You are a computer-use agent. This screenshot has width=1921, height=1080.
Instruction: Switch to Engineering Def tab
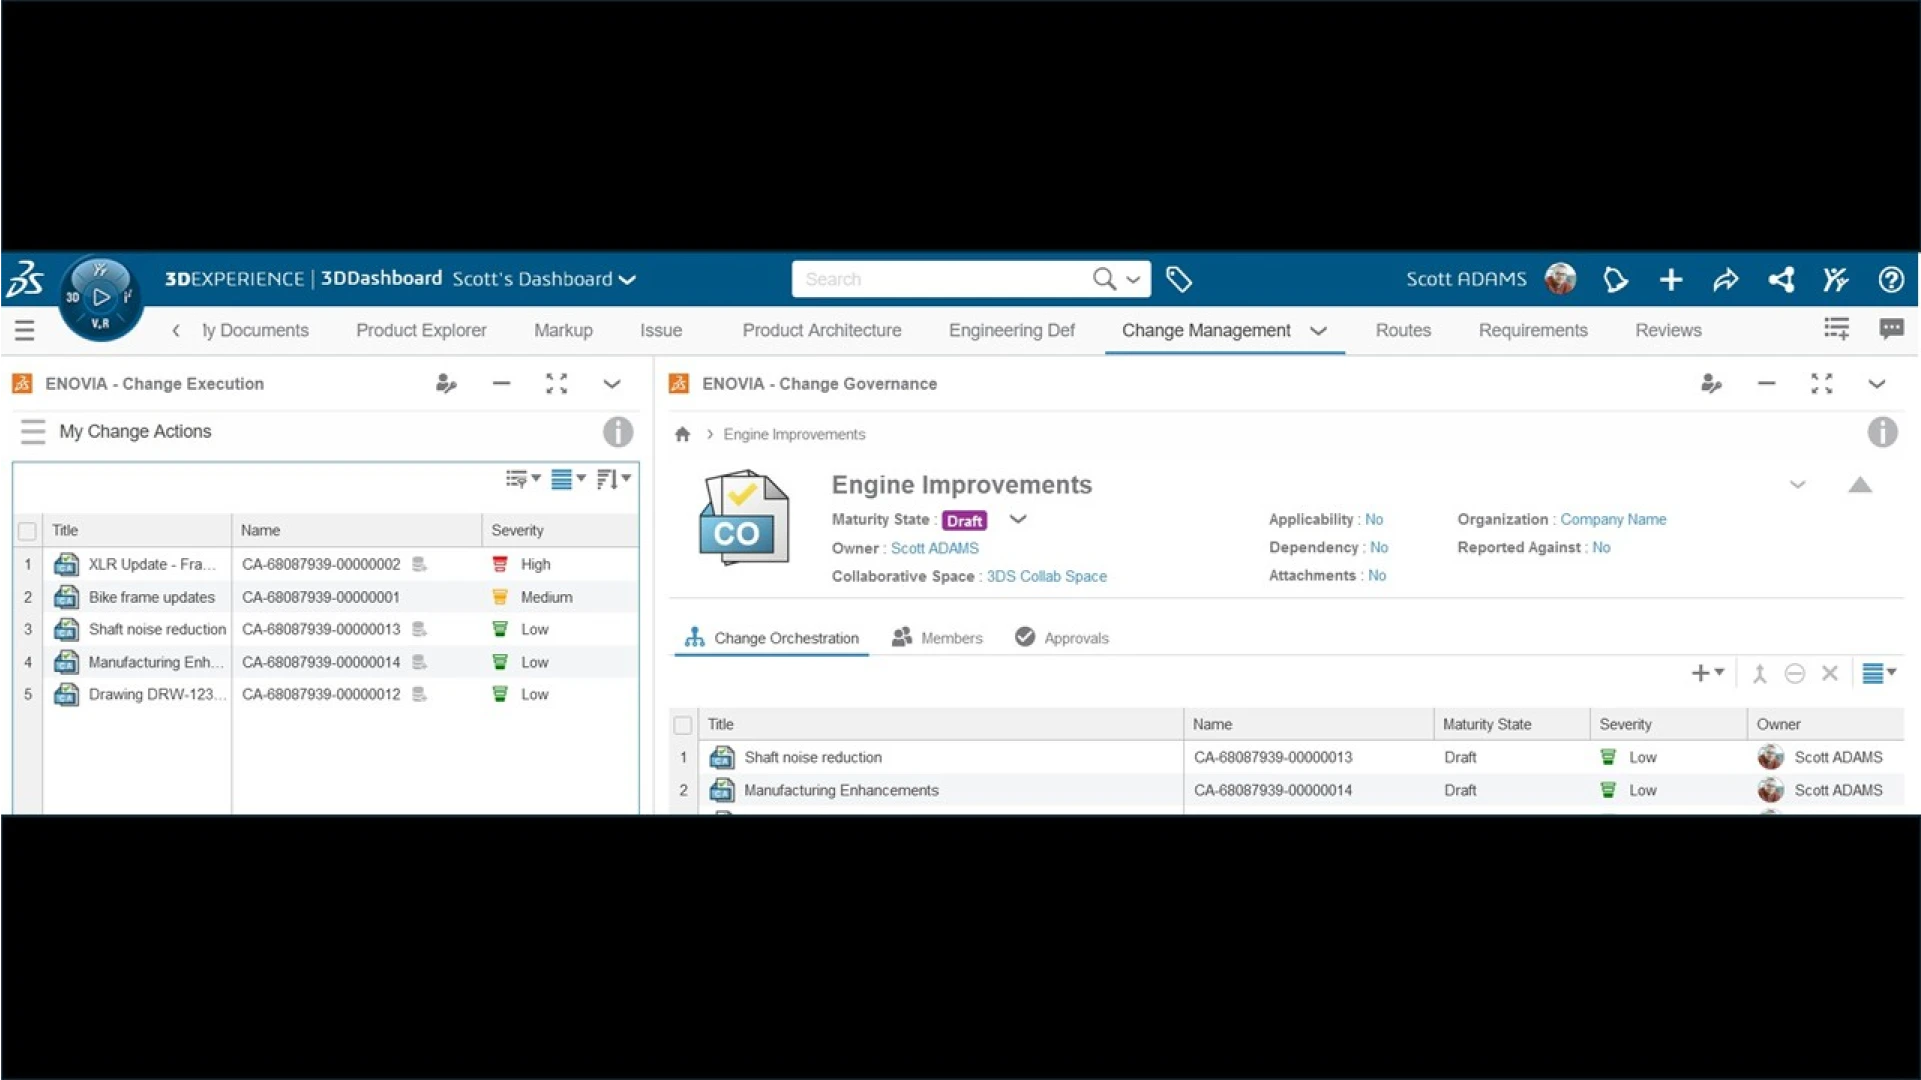pos(1011,330)
